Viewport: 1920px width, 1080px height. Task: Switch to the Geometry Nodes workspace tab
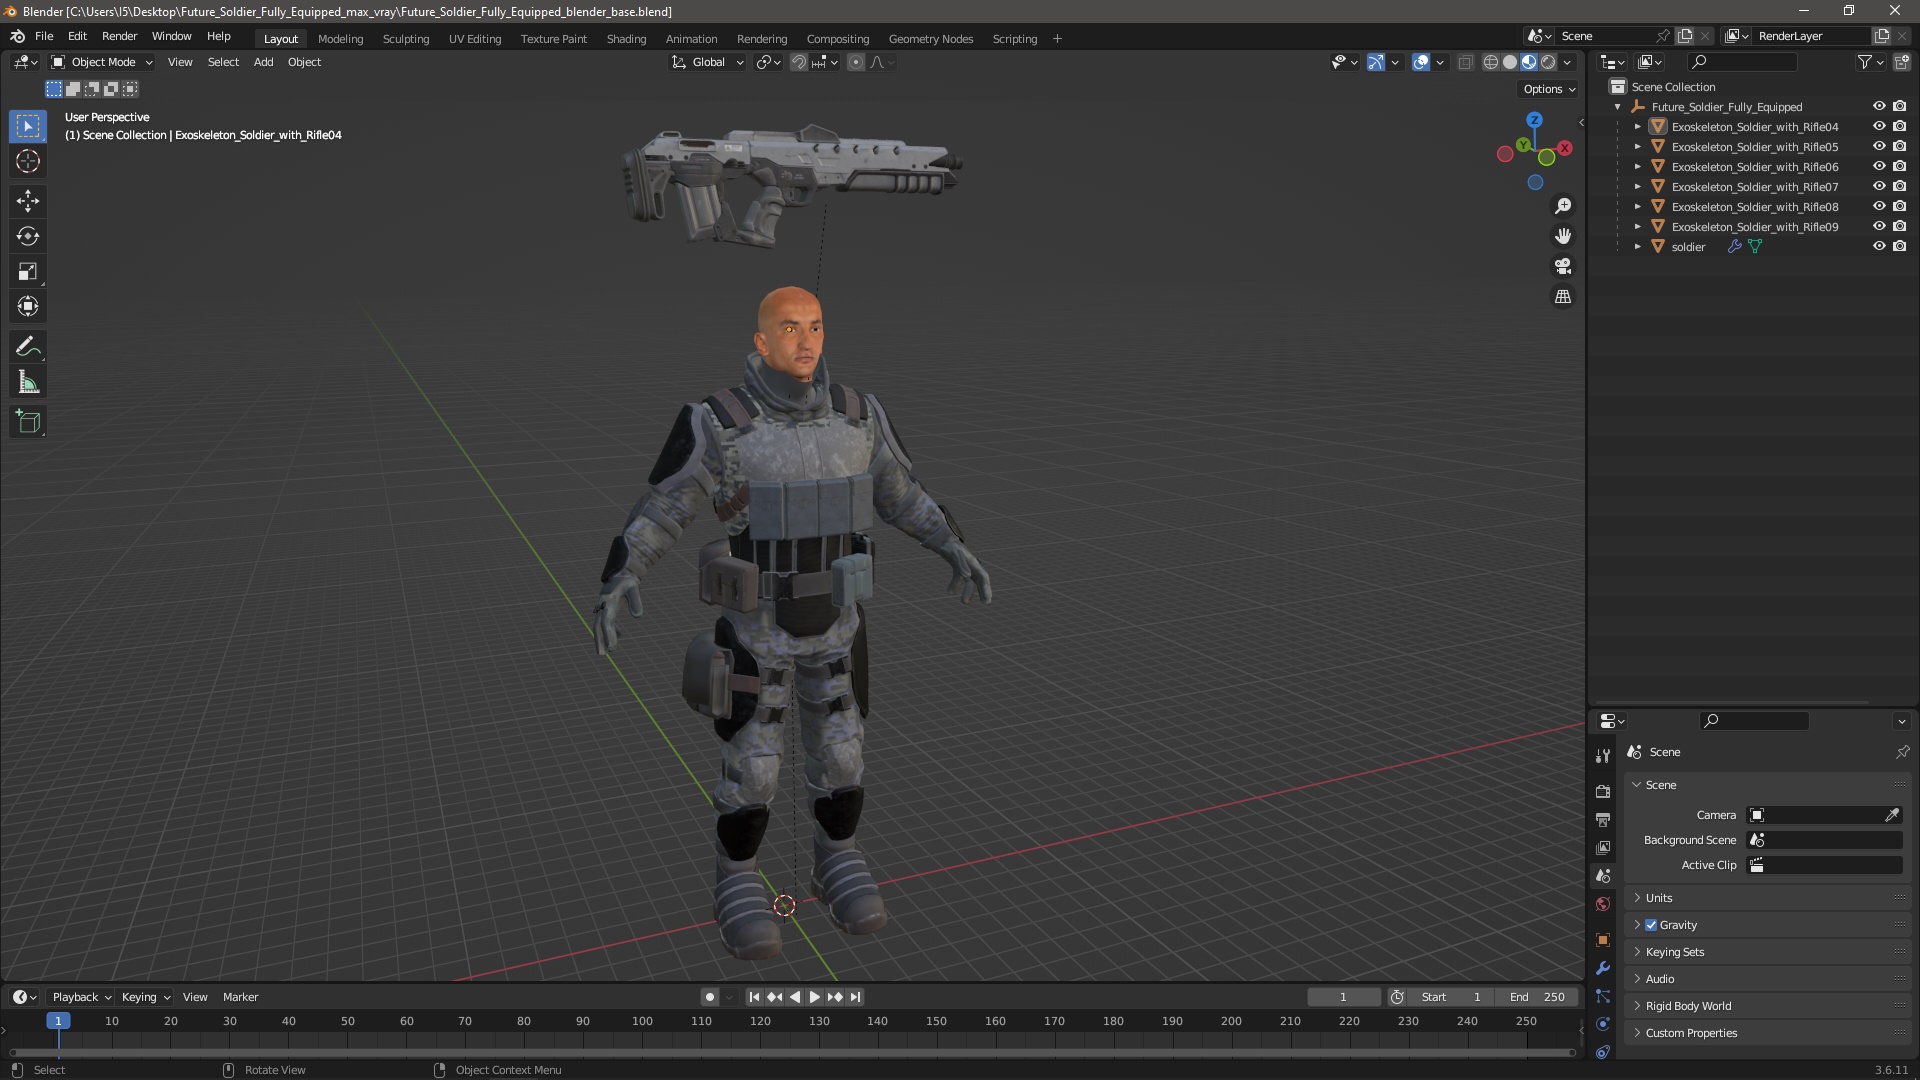930,39
